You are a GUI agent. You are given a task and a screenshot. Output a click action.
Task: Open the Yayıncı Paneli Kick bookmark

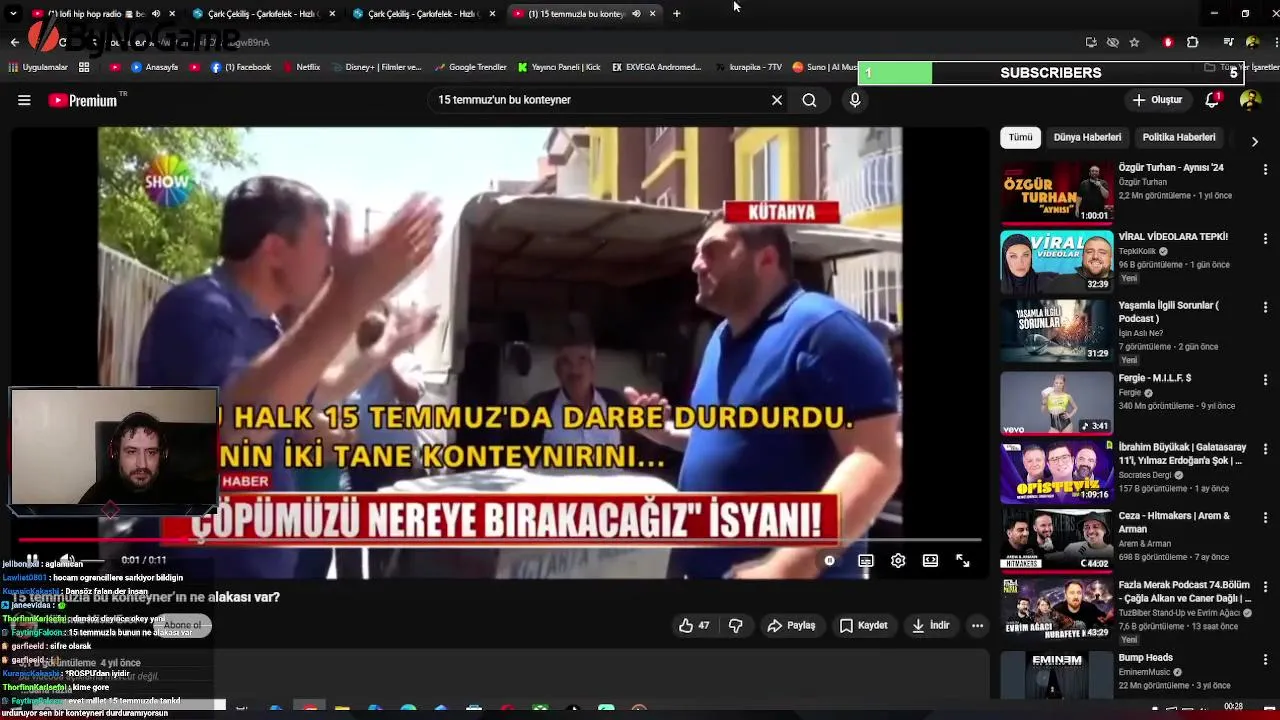[559, 67]
